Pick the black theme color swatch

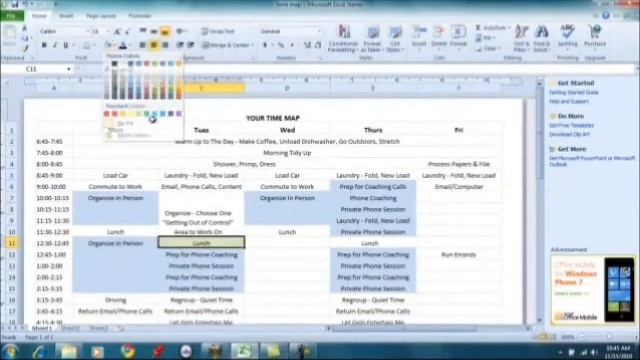tap(115, 64)
